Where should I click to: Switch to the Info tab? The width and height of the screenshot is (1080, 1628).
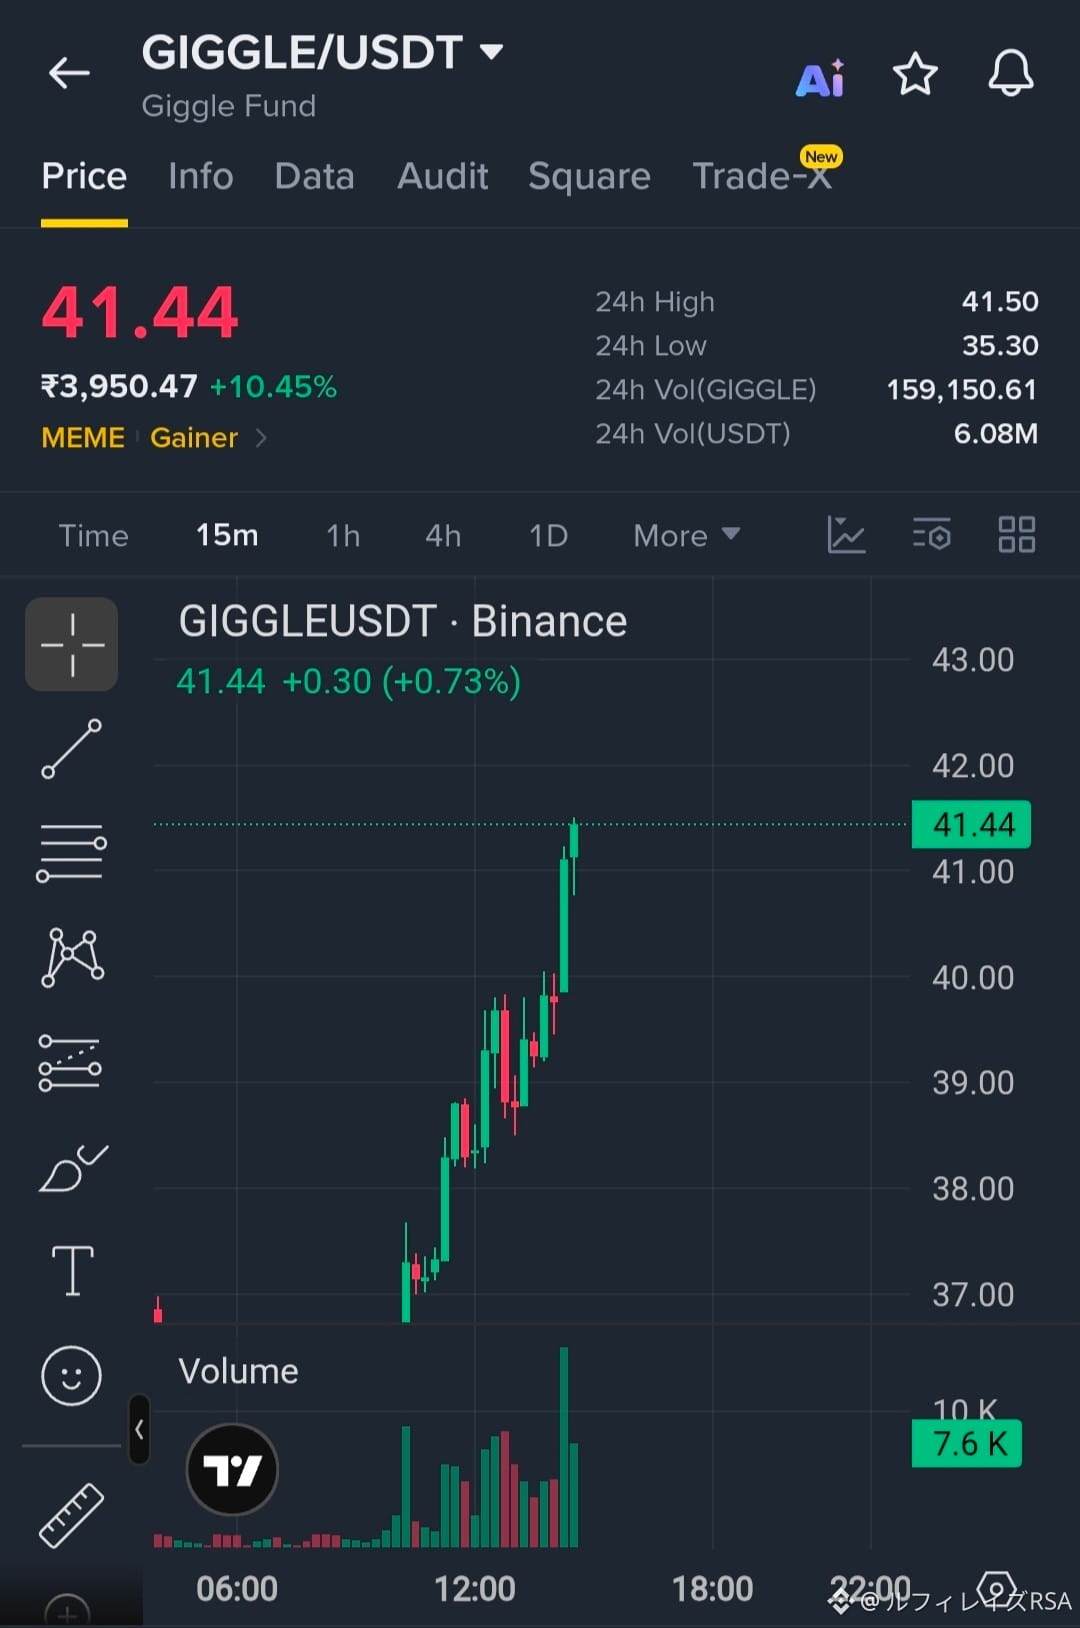200,176
